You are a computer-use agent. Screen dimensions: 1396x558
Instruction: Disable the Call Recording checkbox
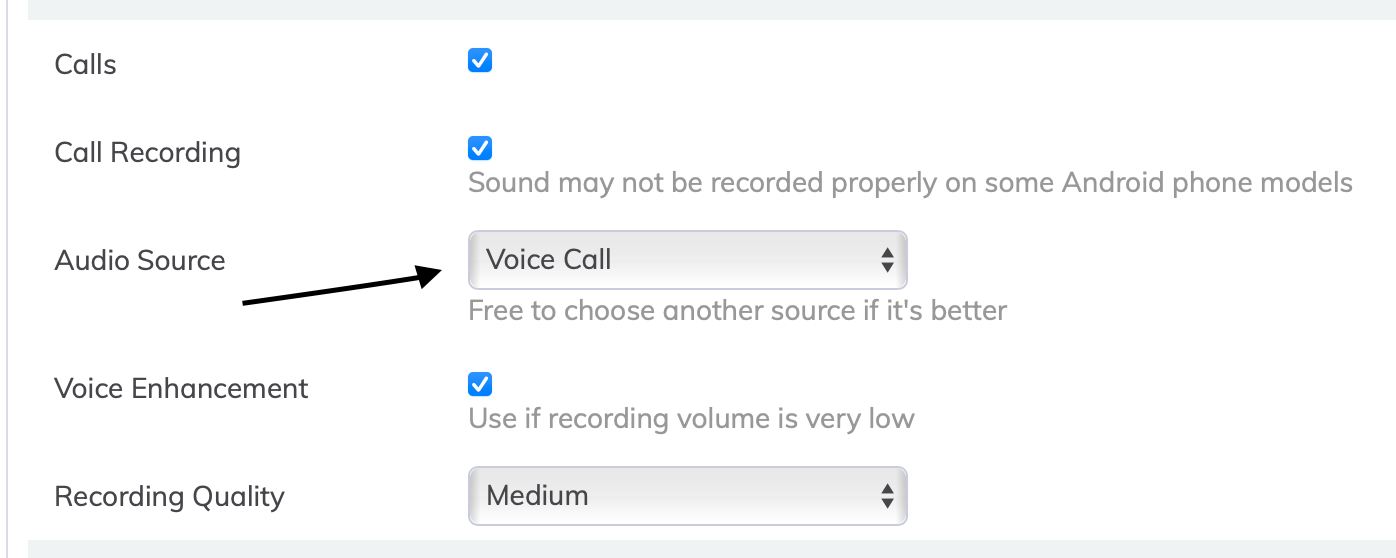tap(480, 149)
